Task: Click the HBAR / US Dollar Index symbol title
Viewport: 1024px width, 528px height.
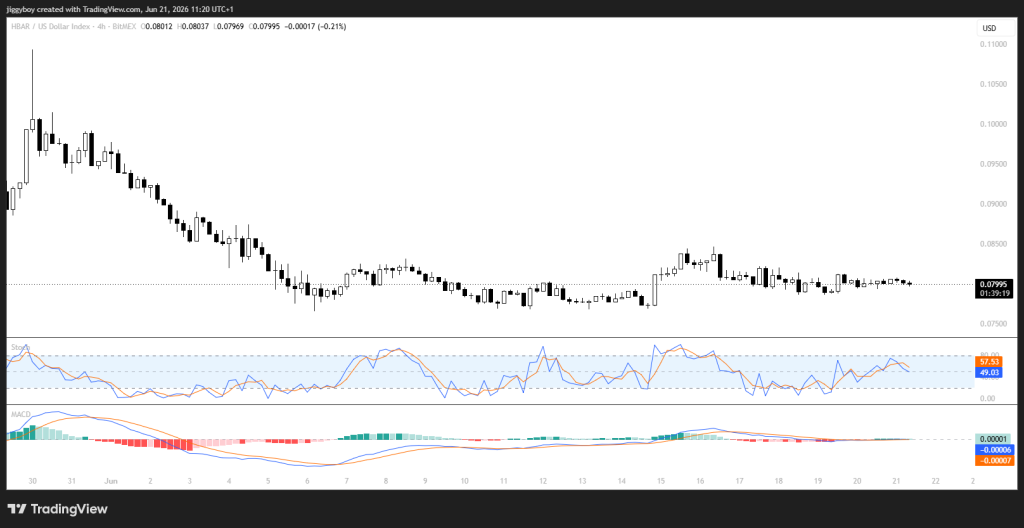Action: point(49,26)
